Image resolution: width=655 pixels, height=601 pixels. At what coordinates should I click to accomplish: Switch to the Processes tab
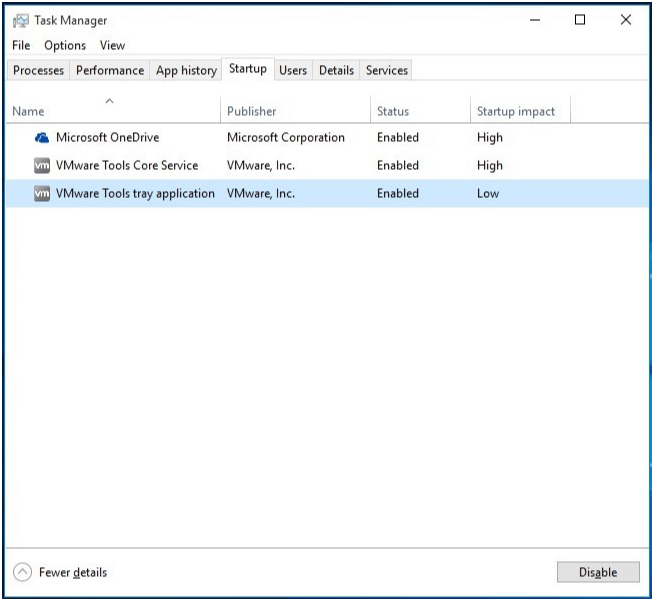point(38,70)
